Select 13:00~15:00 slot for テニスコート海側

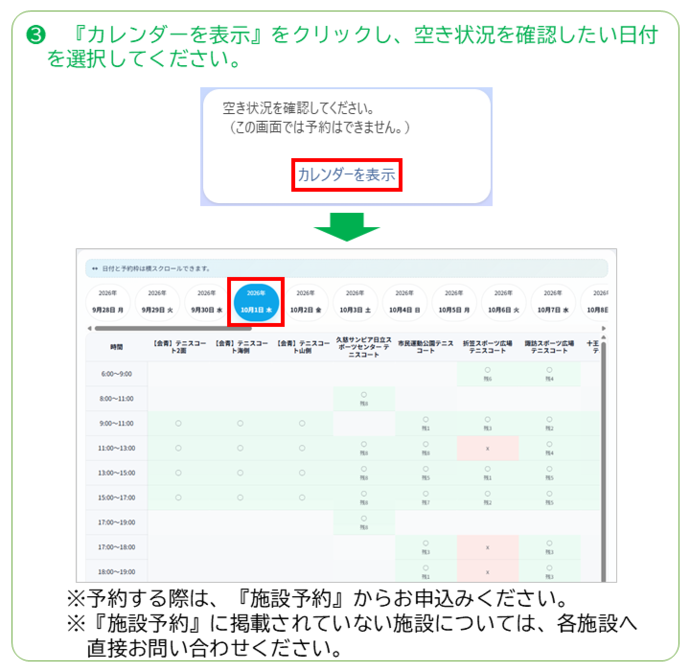click(240, 473)
